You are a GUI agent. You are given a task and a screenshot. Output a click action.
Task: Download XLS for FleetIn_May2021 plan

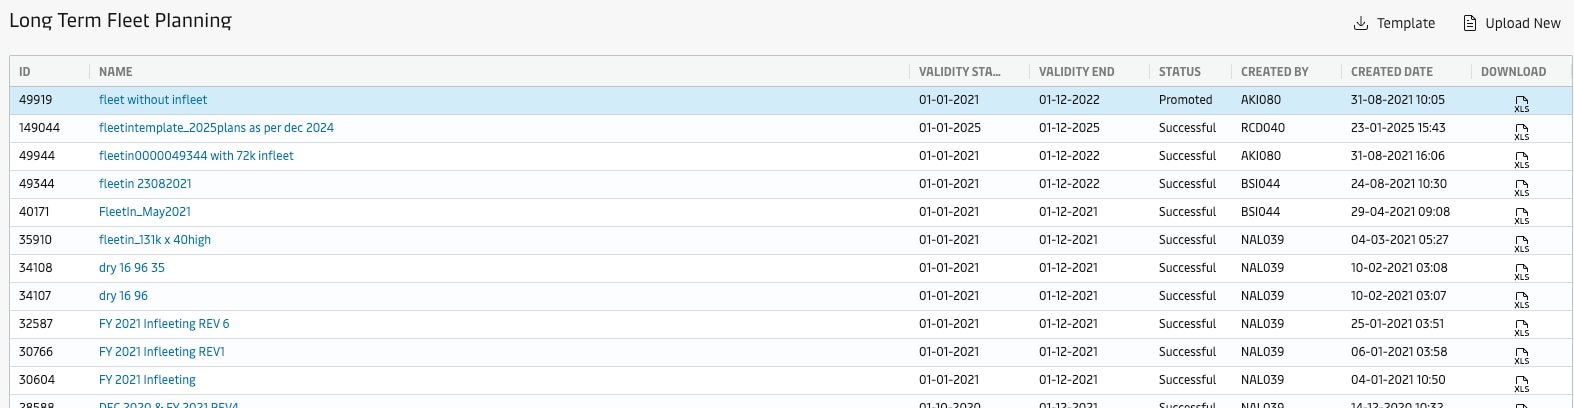tap(1521, 215)
